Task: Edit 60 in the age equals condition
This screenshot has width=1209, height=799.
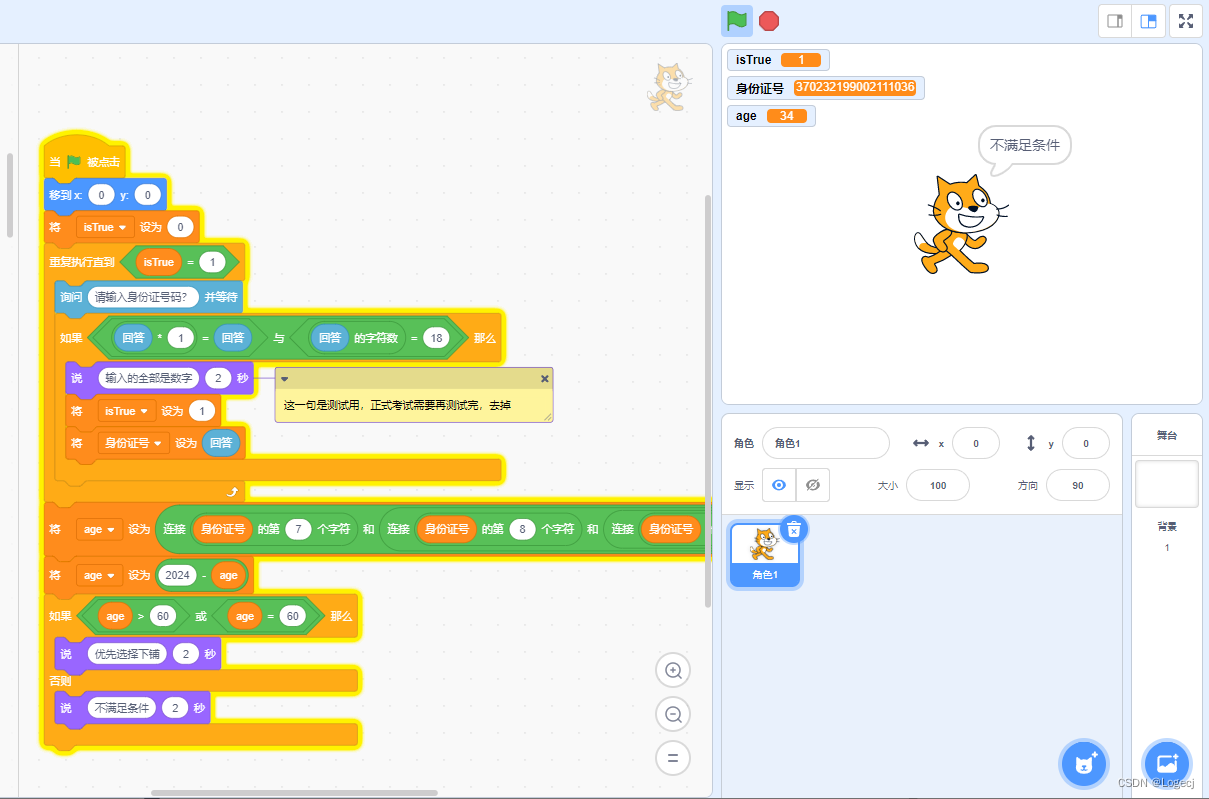Action: tap(293, 616)
